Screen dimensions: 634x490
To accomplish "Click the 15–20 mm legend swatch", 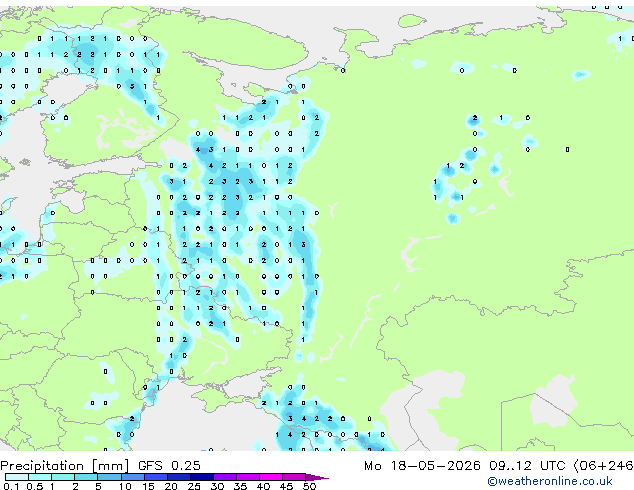I will tap(156, 477).
